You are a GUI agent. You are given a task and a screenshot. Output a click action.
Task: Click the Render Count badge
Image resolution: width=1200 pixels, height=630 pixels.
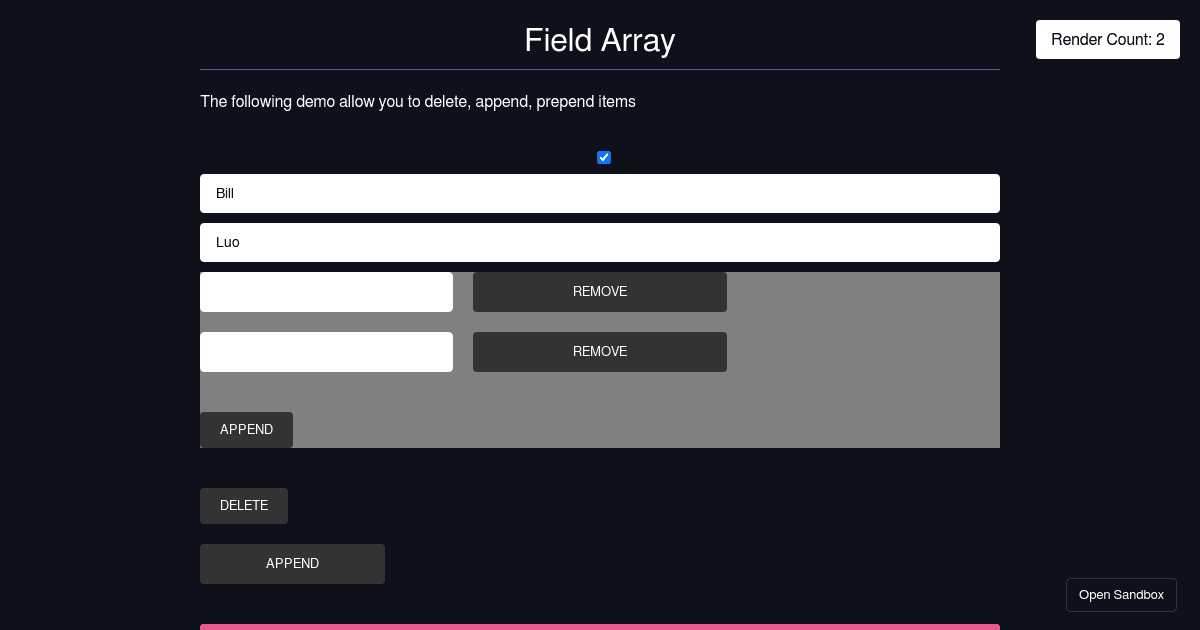1108,40
